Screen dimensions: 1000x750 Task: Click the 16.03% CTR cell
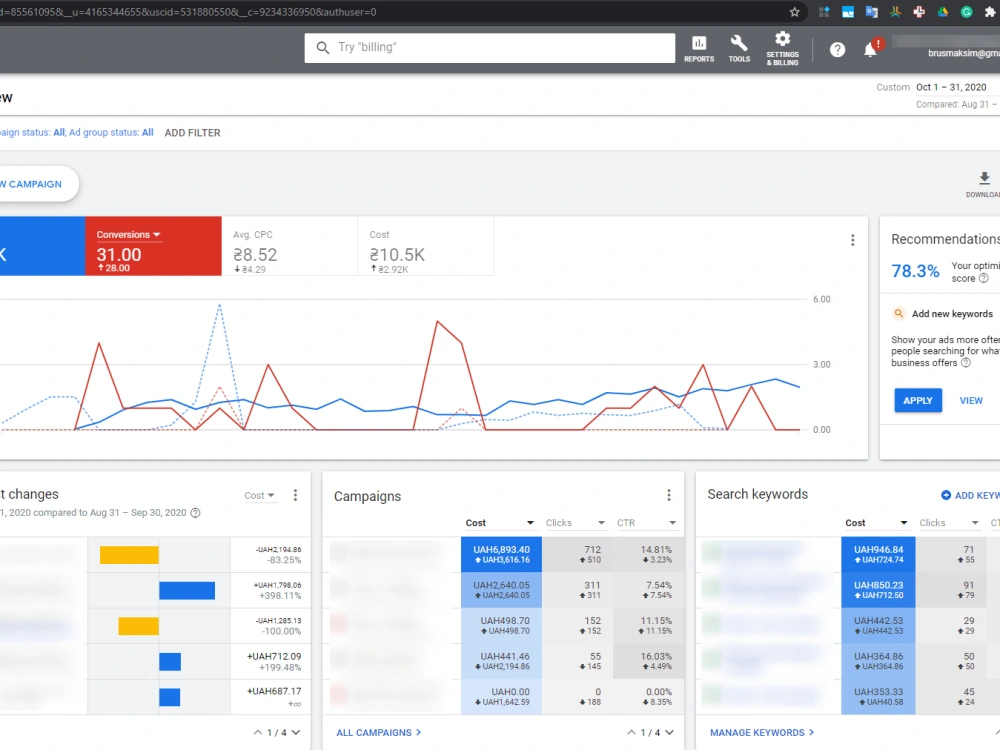(648, 661)
